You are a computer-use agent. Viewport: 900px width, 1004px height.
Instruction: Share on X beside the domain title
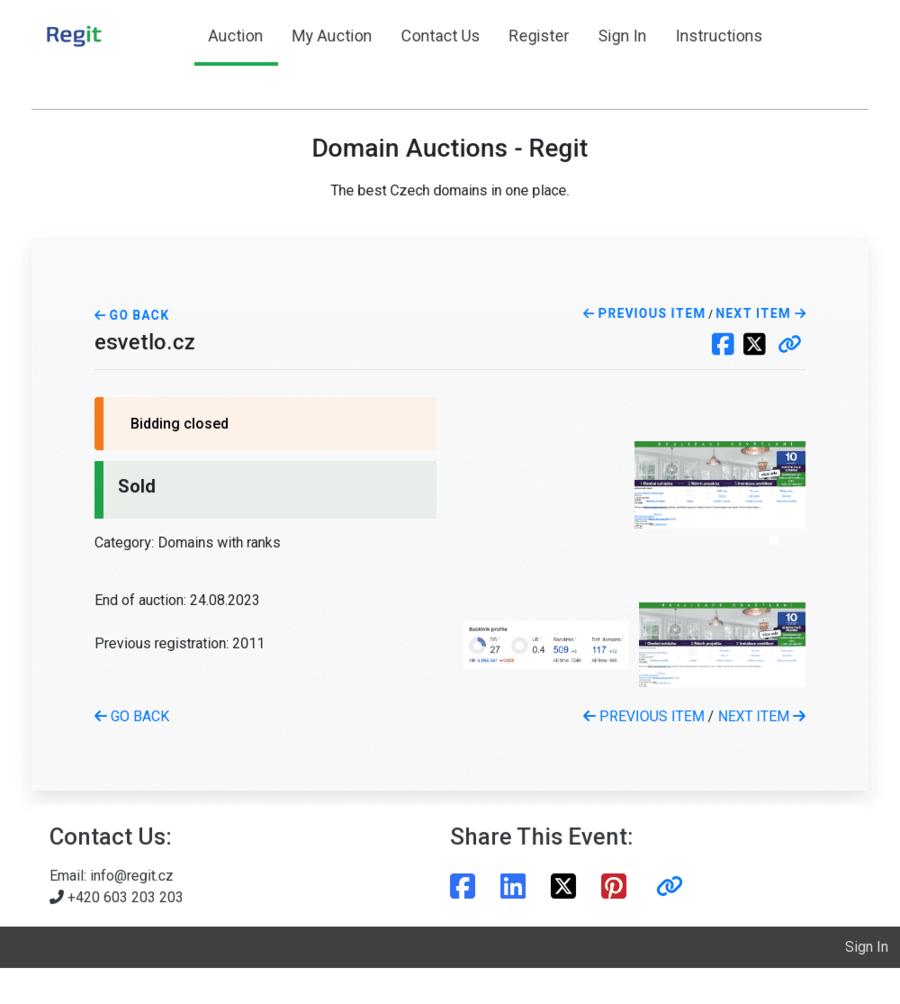tap(754, 344)
